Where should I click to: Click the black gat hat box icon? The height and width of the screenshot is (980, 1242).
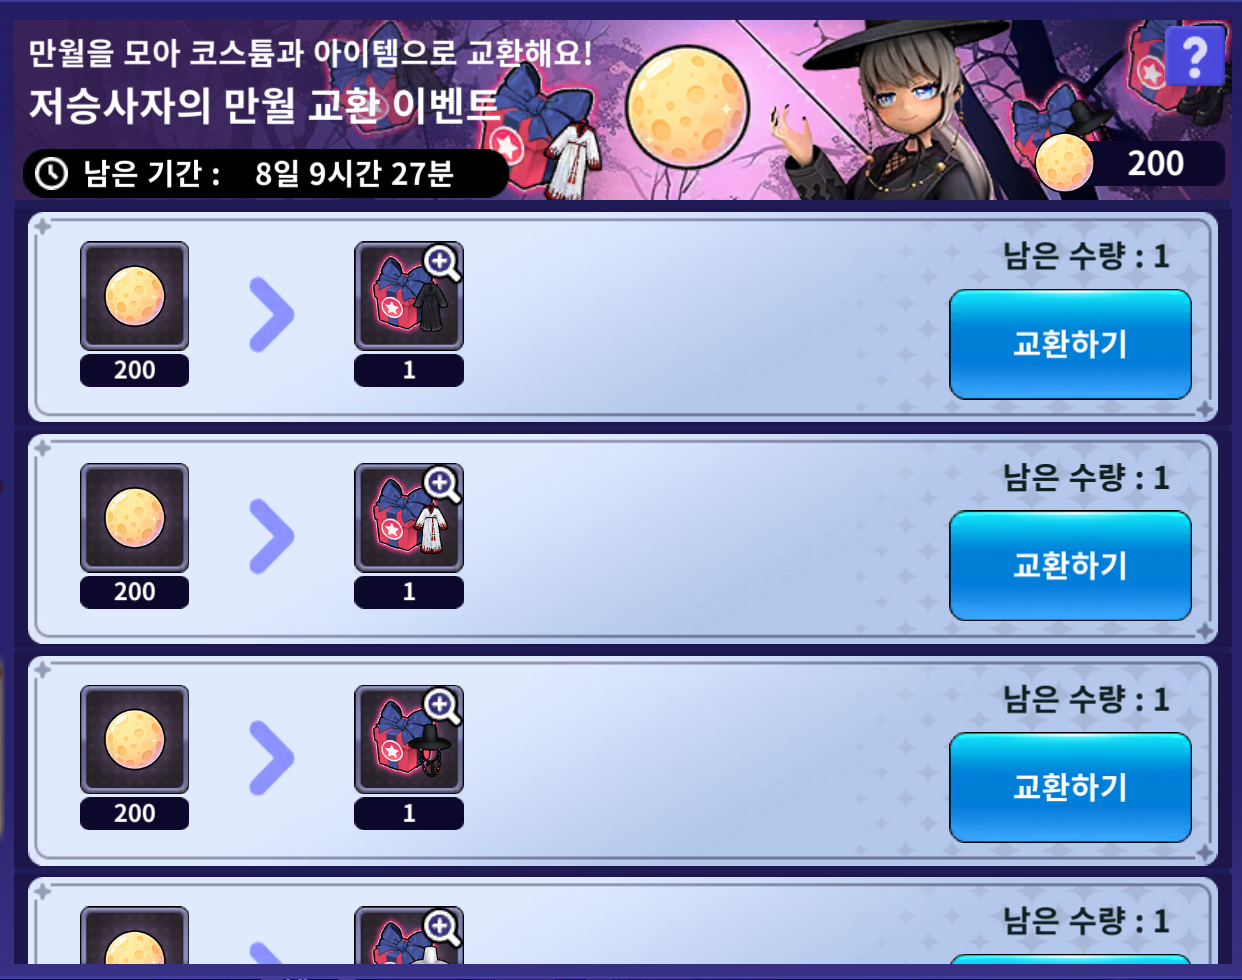click(409, 740)
